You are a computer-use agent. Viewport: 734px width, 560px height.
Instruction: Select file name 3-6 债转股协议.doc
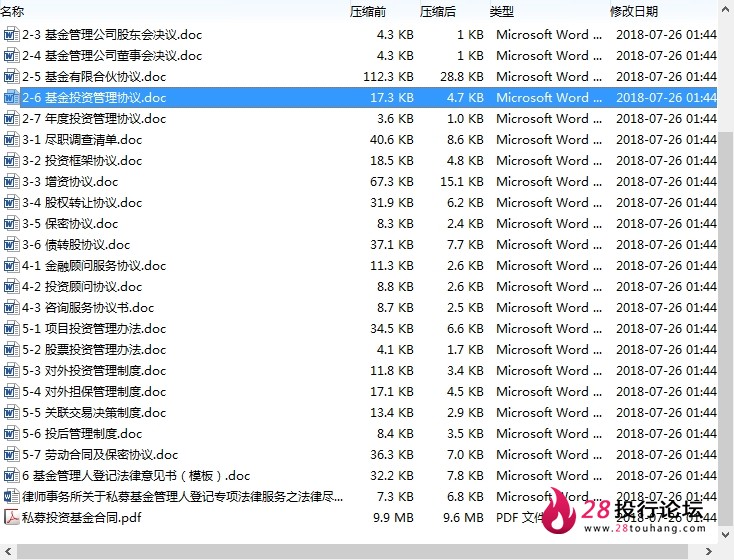[x=76, y=244]
